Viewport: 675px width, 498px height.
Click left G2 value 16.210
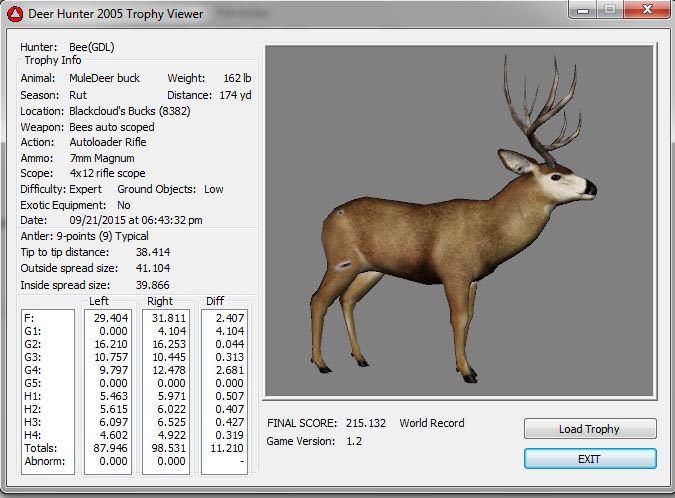111,344
